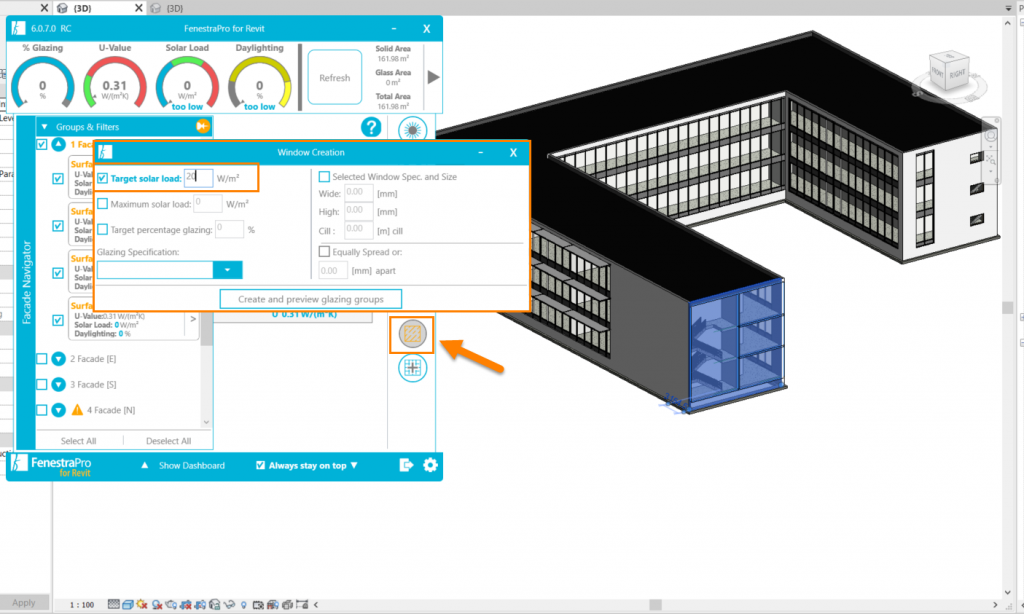Click the Target solar load input field

(x=198, y=178)
